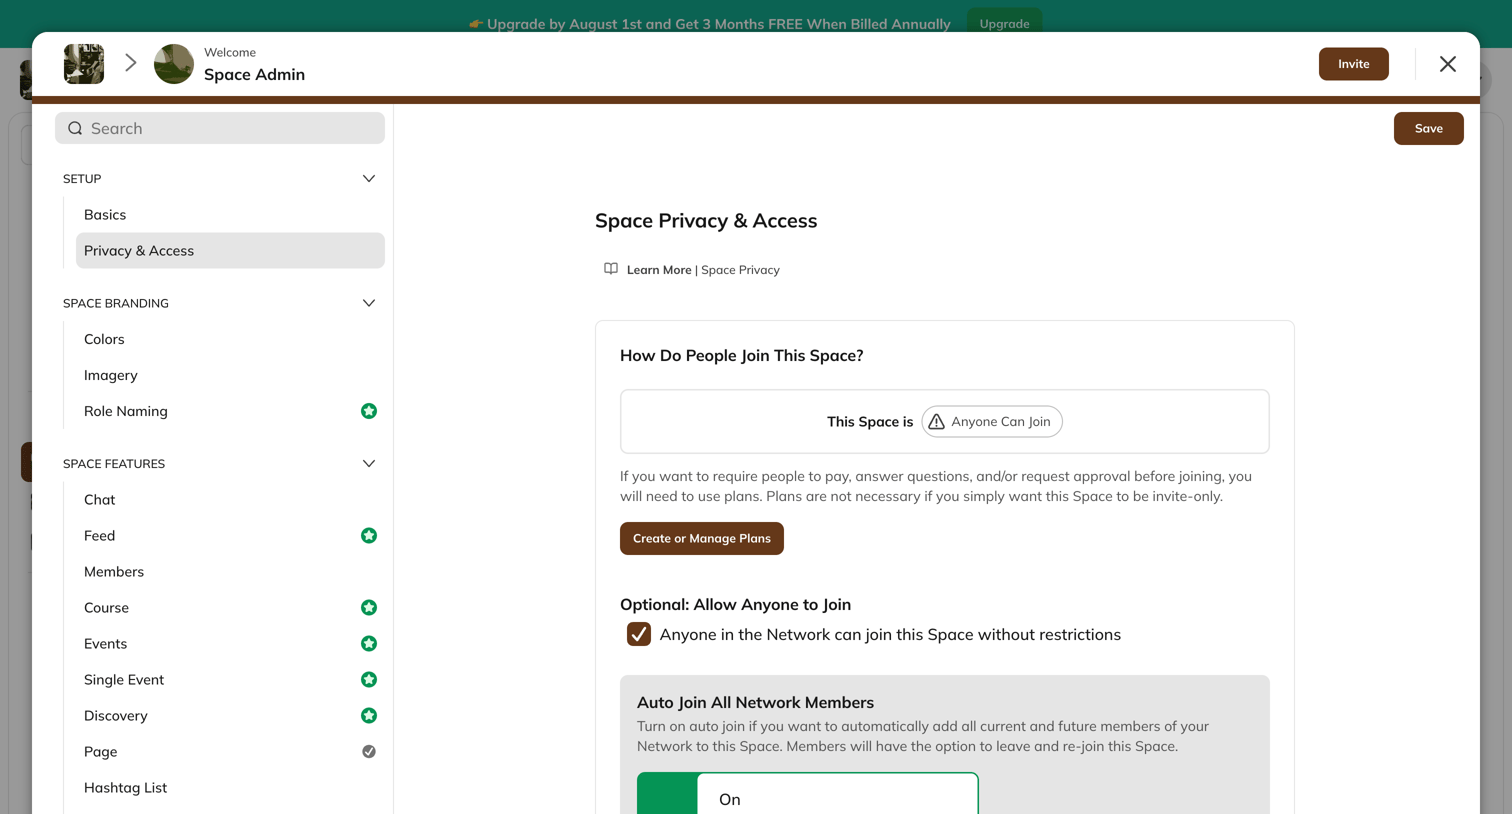Click the green star beside Feed
The width and height of the screenshot is (1512, 814).
pos(369,536)
